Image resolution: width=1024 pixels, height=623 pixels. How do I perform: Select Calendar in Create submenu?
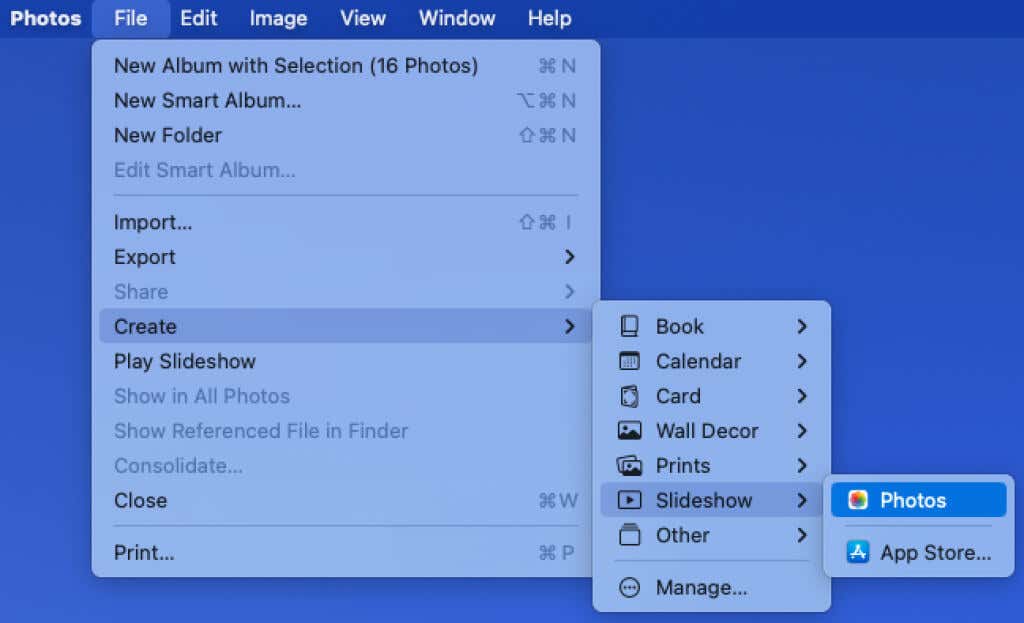(712, 360)
